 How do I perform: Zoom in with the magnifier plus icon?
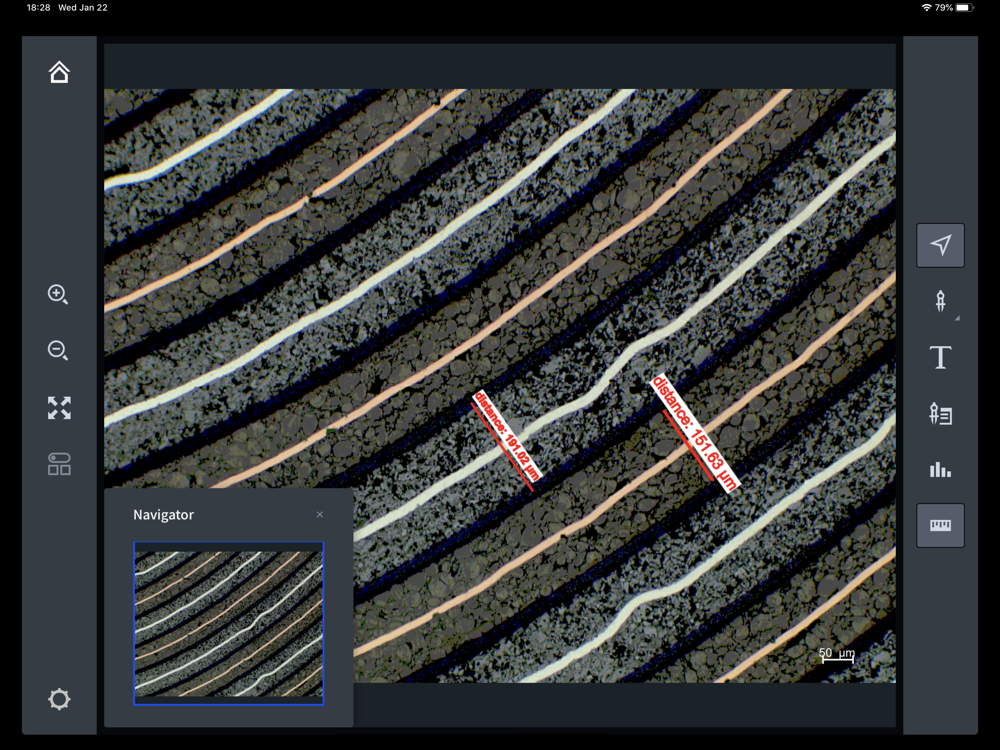58,294
